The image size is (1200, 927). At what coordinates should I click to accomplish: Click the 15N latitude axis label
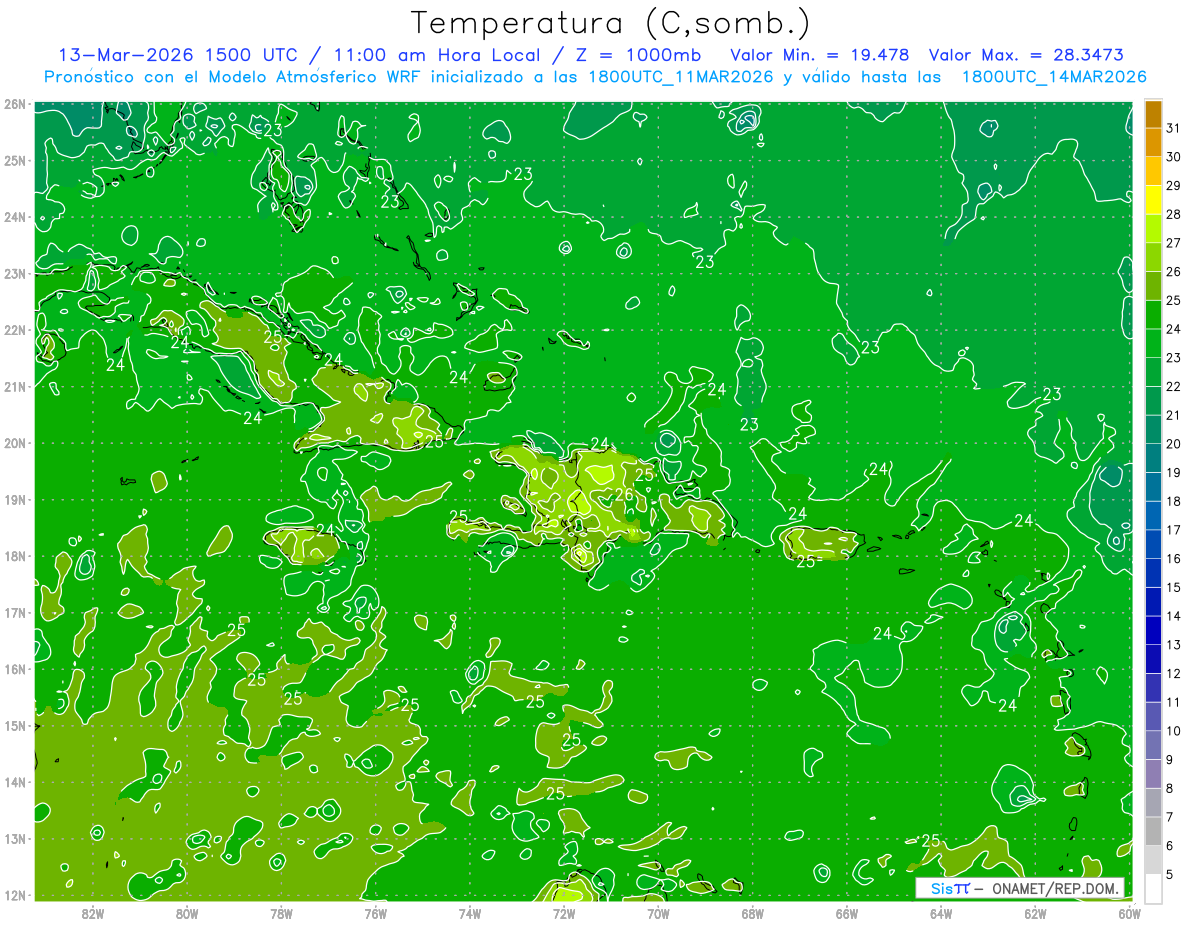14,725
